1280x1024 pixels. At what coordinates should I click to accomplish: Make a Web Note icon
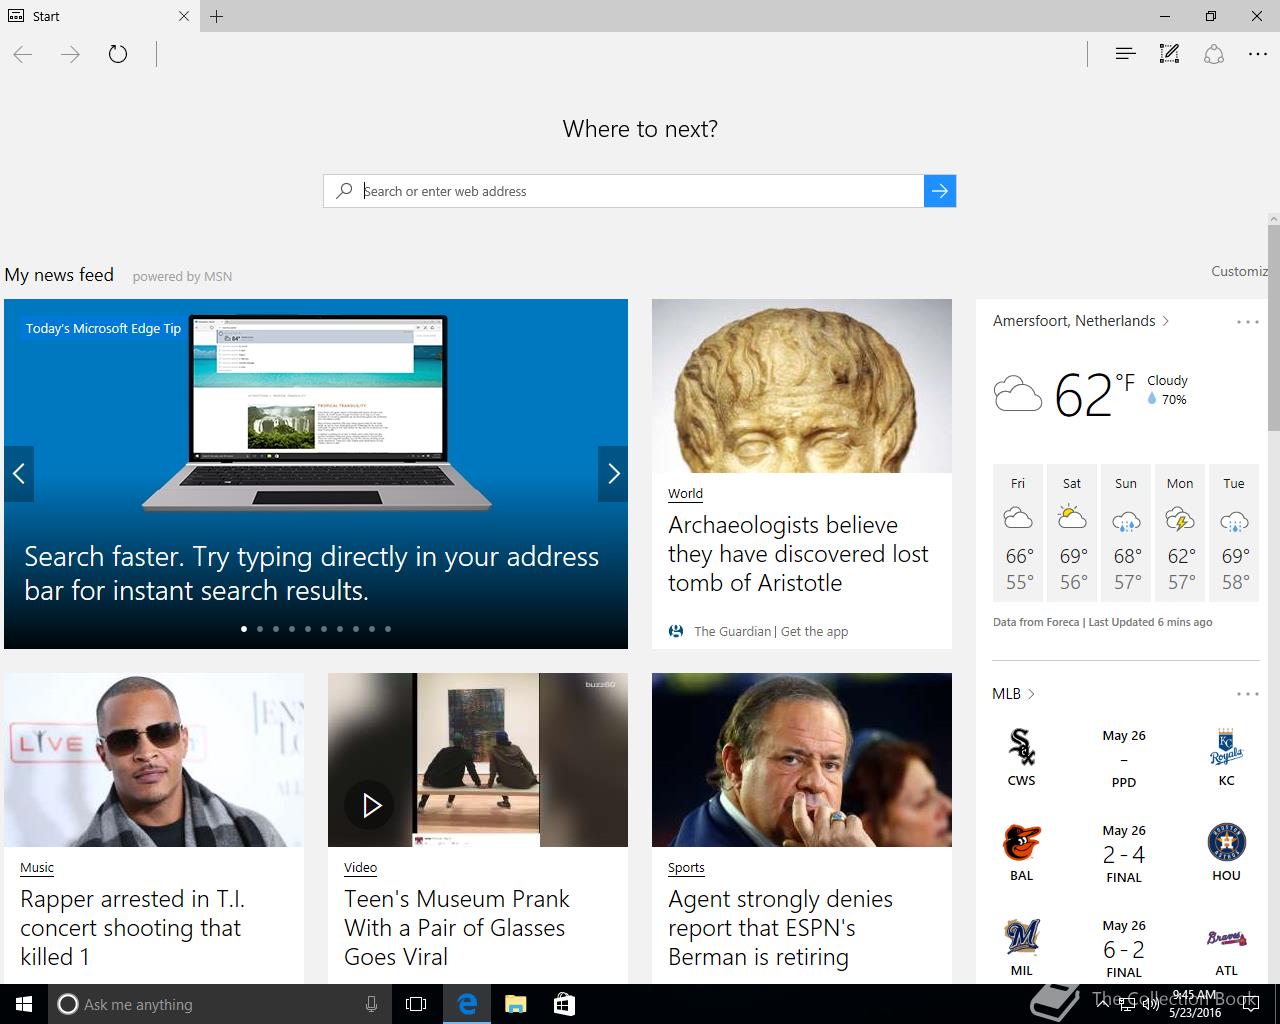pos(1169,54)
